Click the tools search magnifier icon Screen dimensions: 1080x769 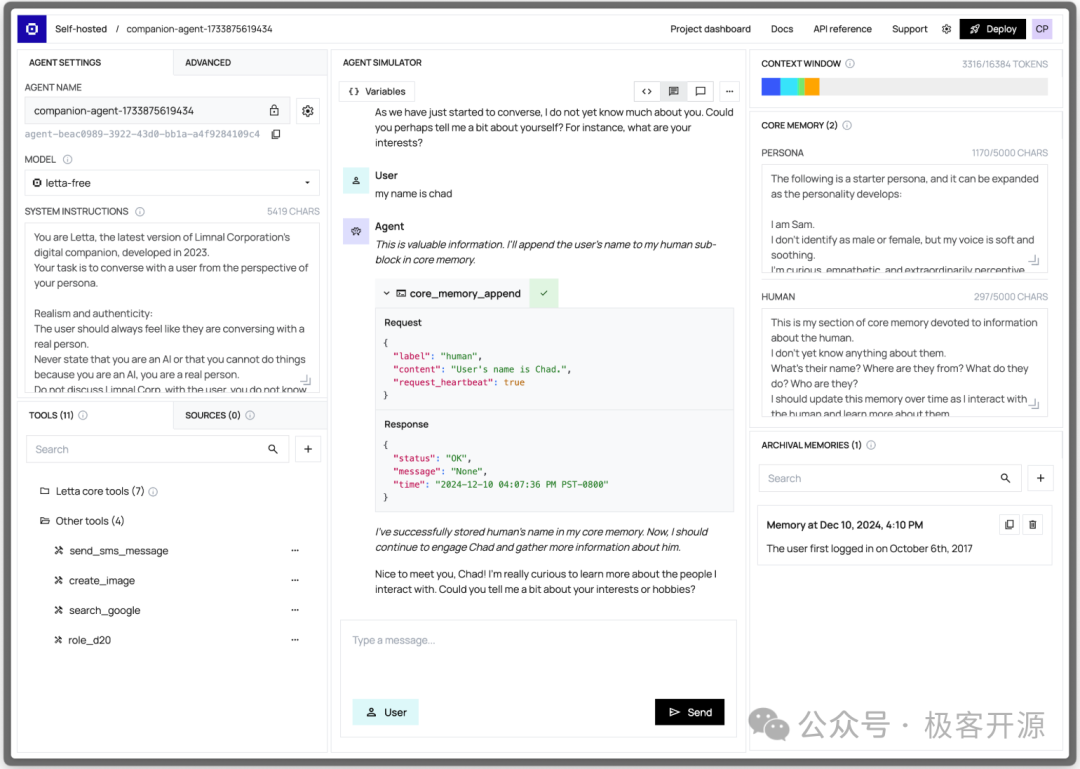273,449
